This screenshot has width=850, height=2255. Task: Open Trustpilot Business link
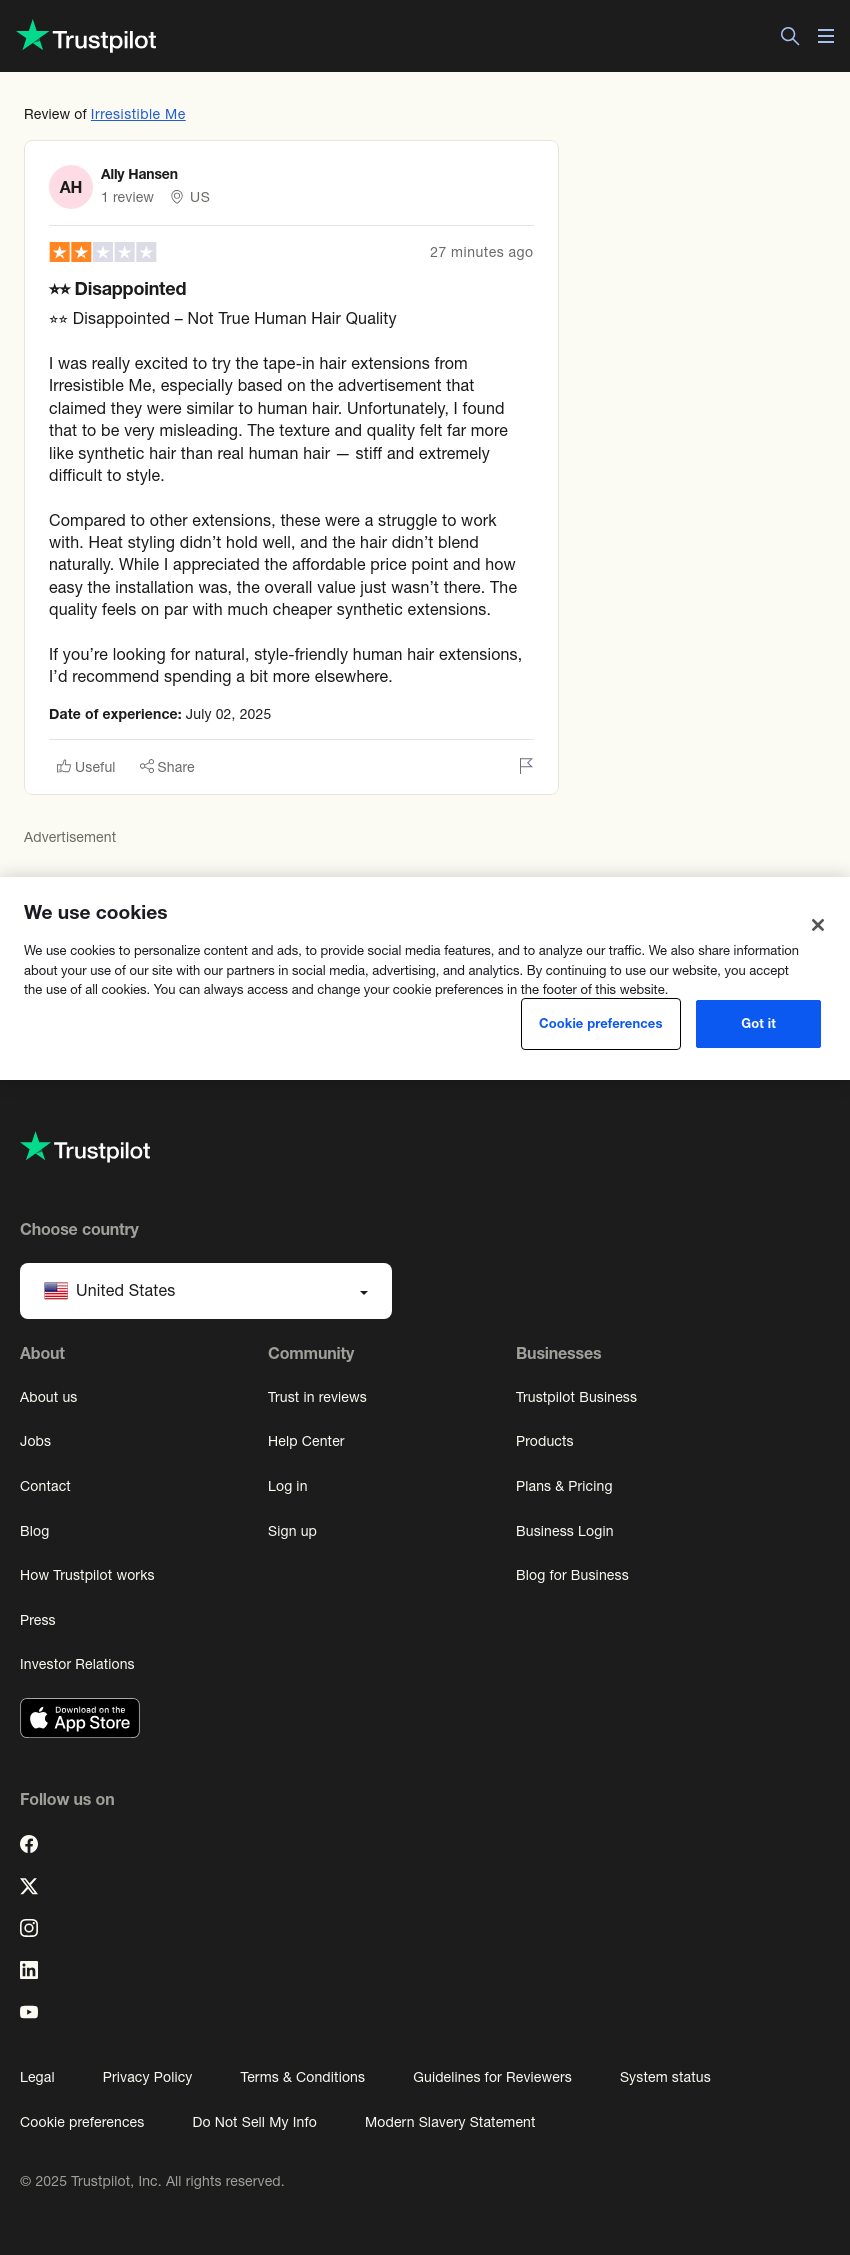click(576, 1397)
